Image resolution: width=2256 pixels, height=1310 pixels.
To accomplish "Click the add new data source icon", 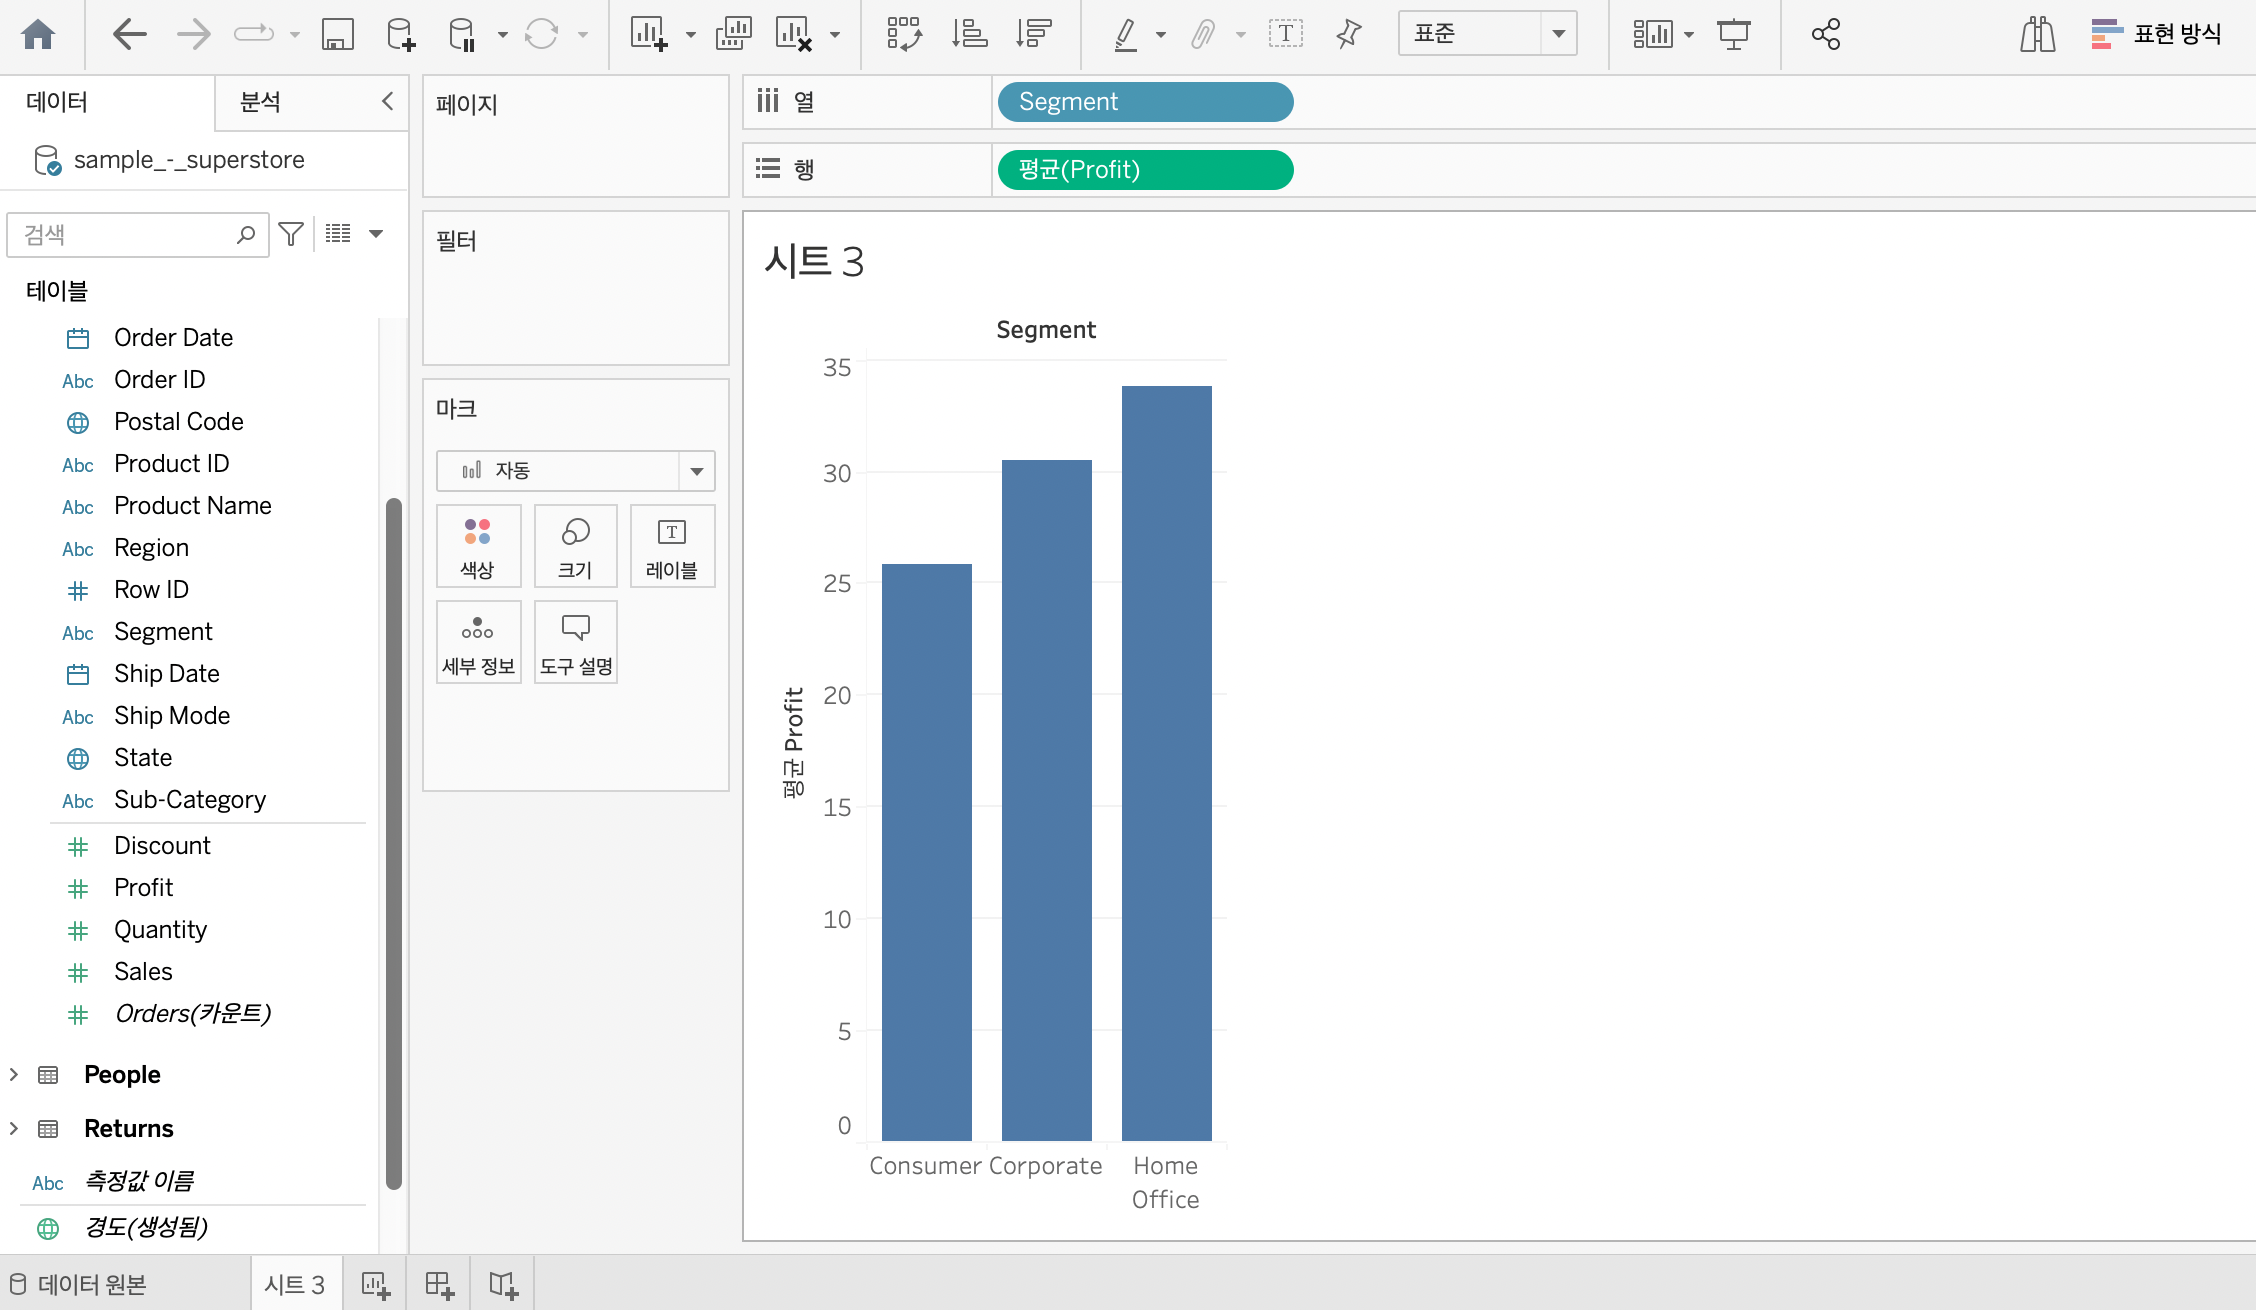I will (400, 35).
